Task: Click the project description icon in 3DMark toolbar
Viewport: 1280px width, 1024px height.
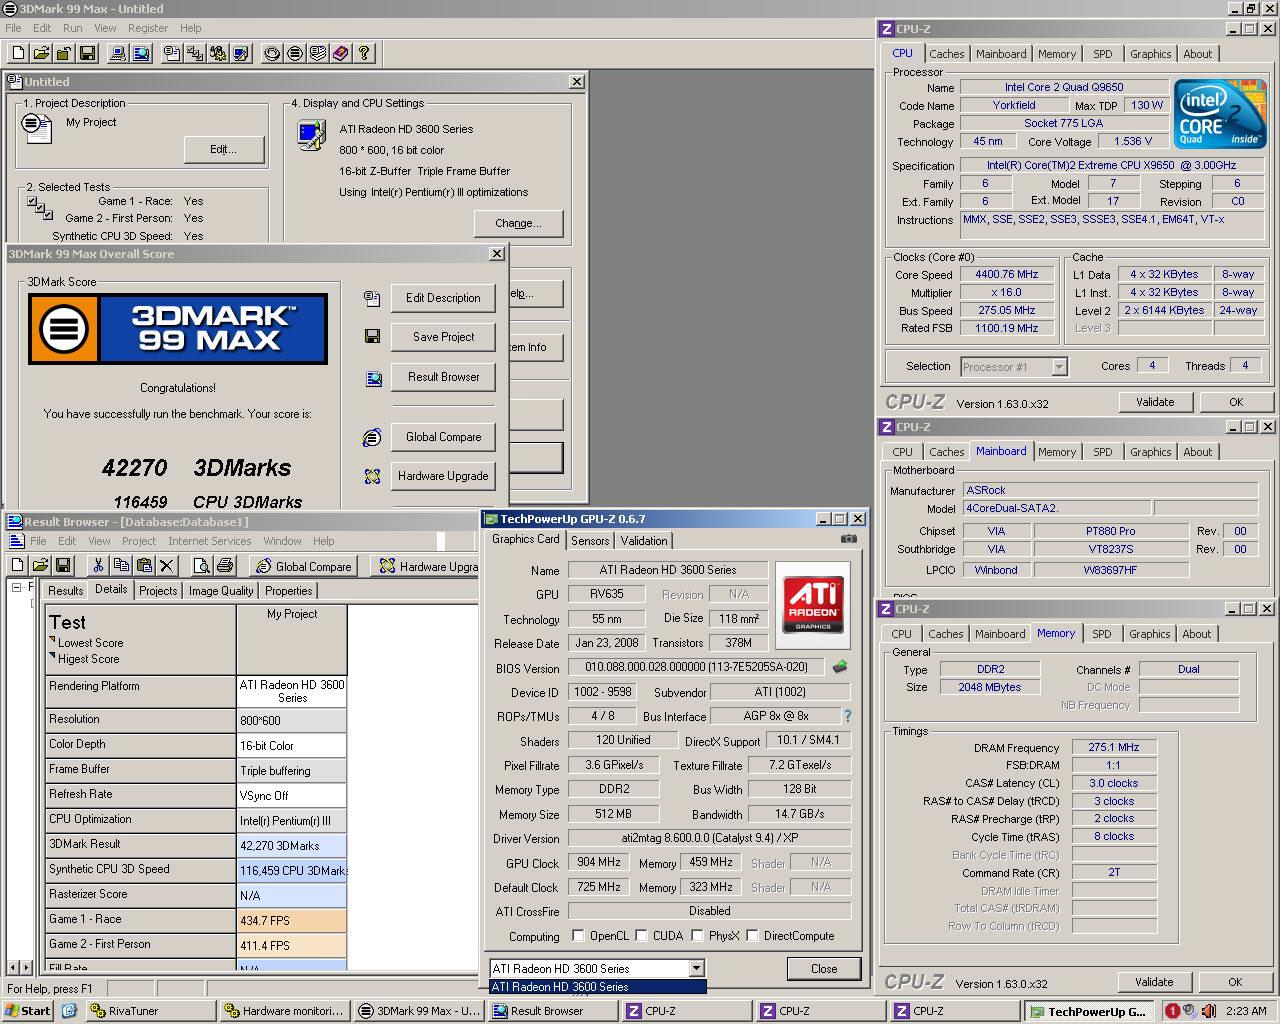Action: tap(172, 53)
